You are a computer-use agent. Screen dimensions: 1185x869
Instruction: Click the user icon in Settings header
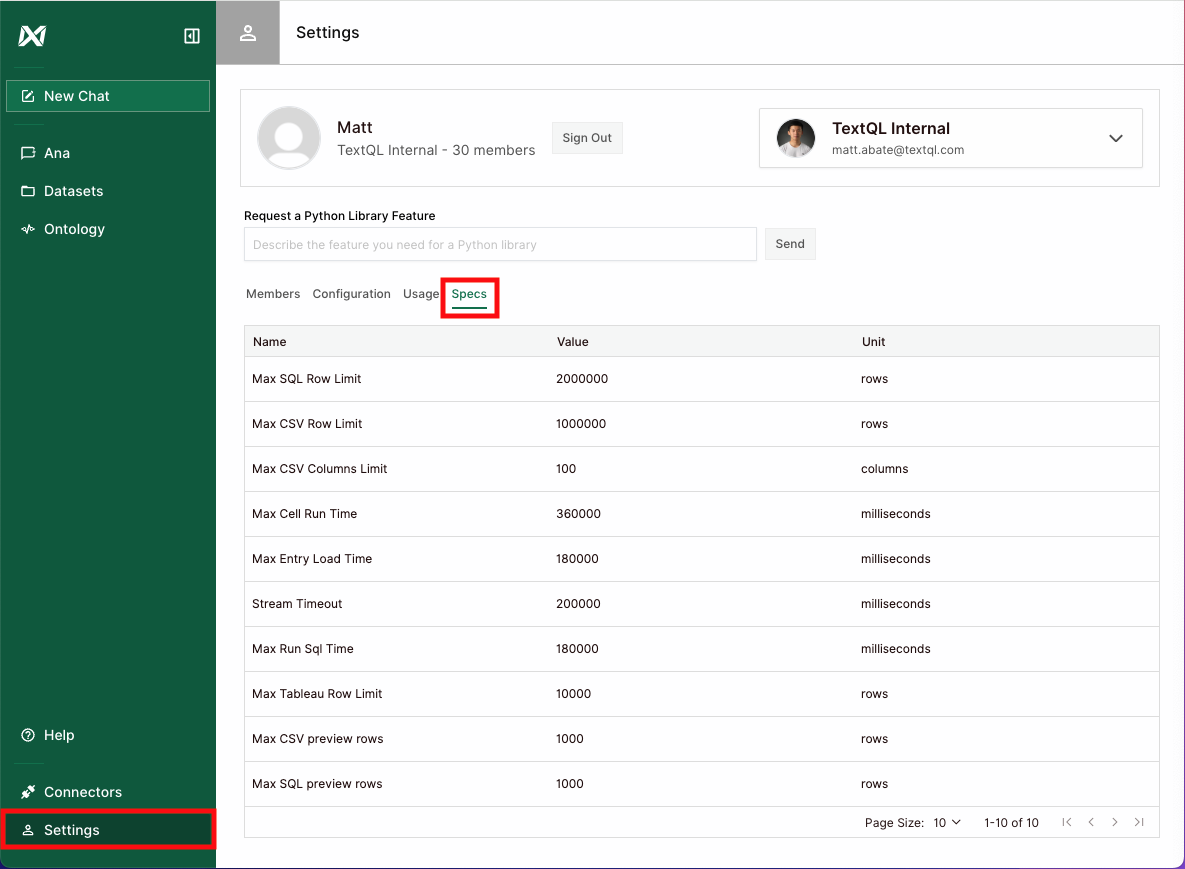pos(248,33)
